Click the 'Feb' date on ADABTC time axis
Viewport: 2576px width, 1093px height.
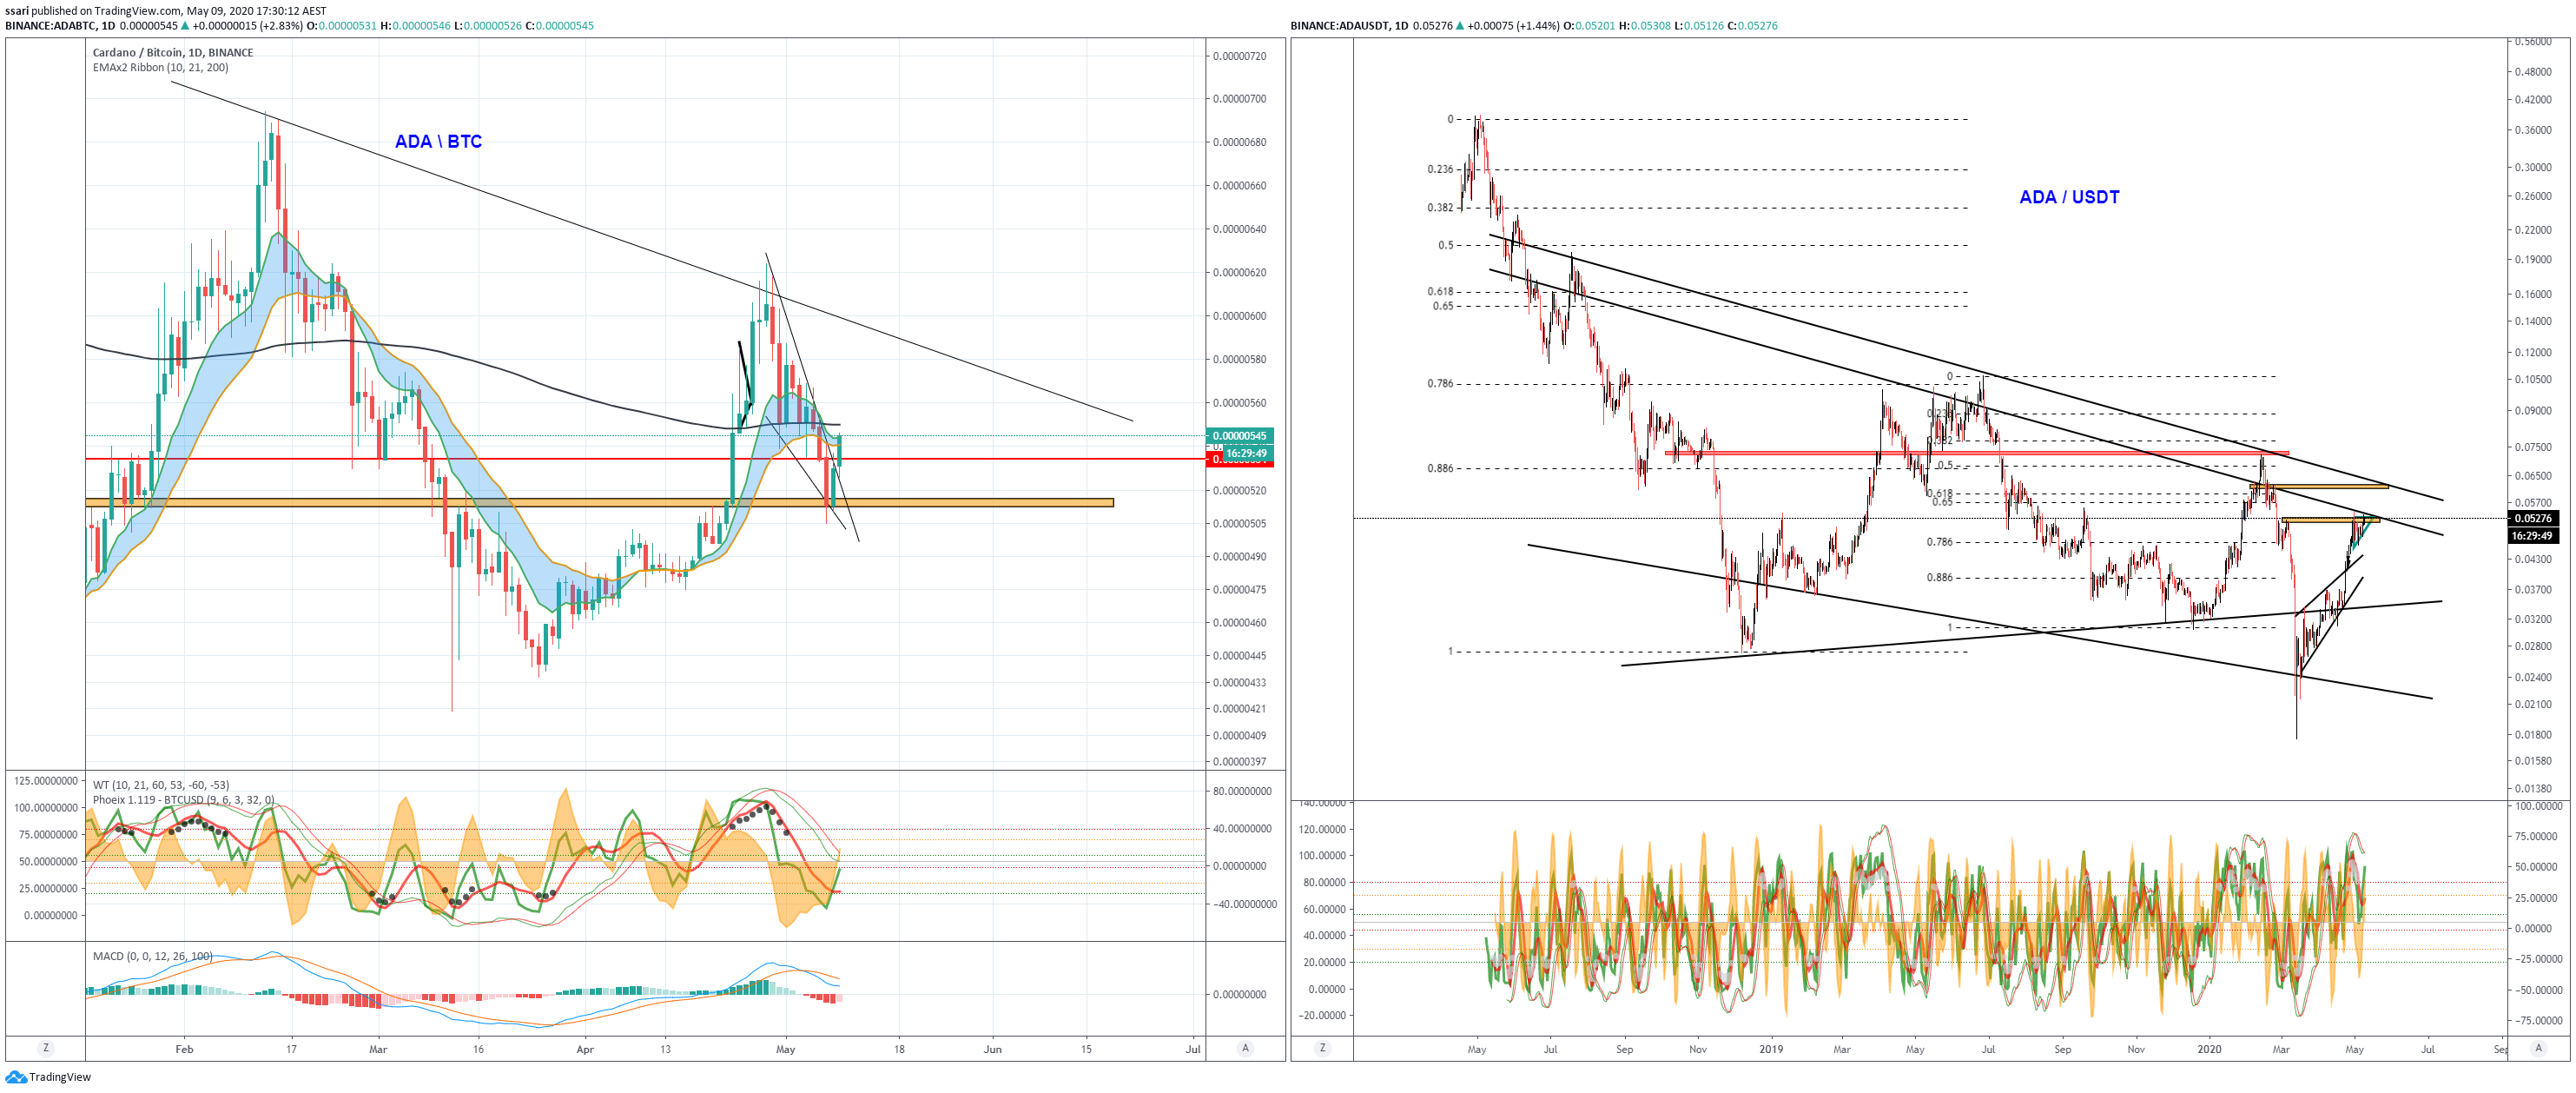tap(184, 1049)
